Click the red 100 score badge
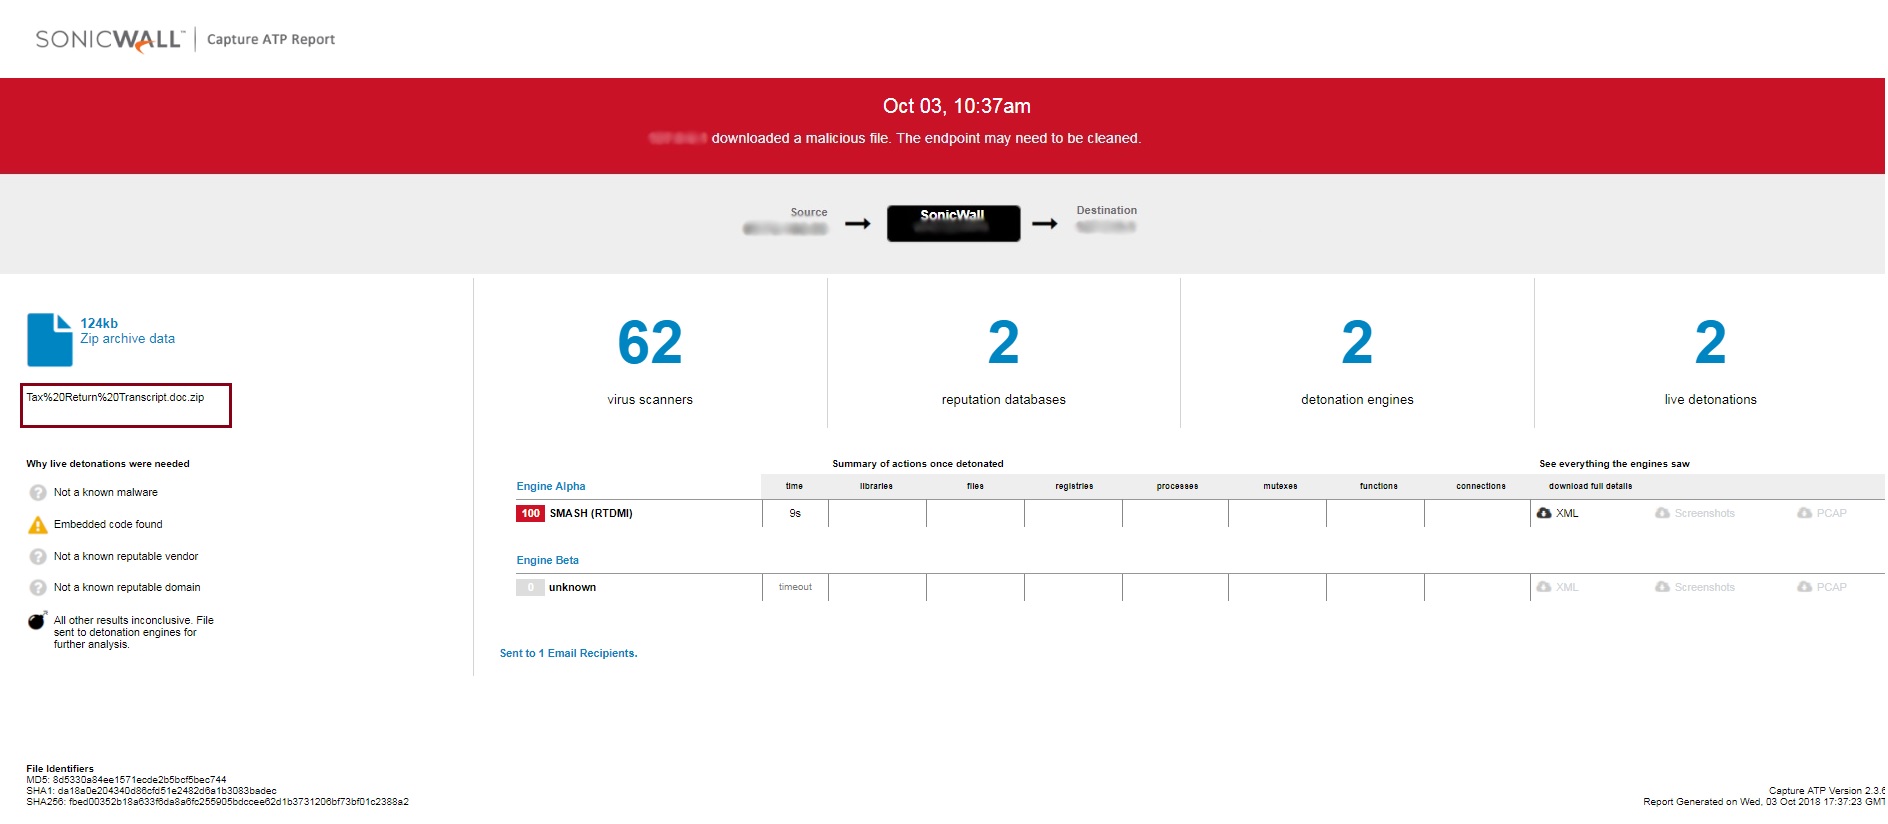 click(530, 514)
